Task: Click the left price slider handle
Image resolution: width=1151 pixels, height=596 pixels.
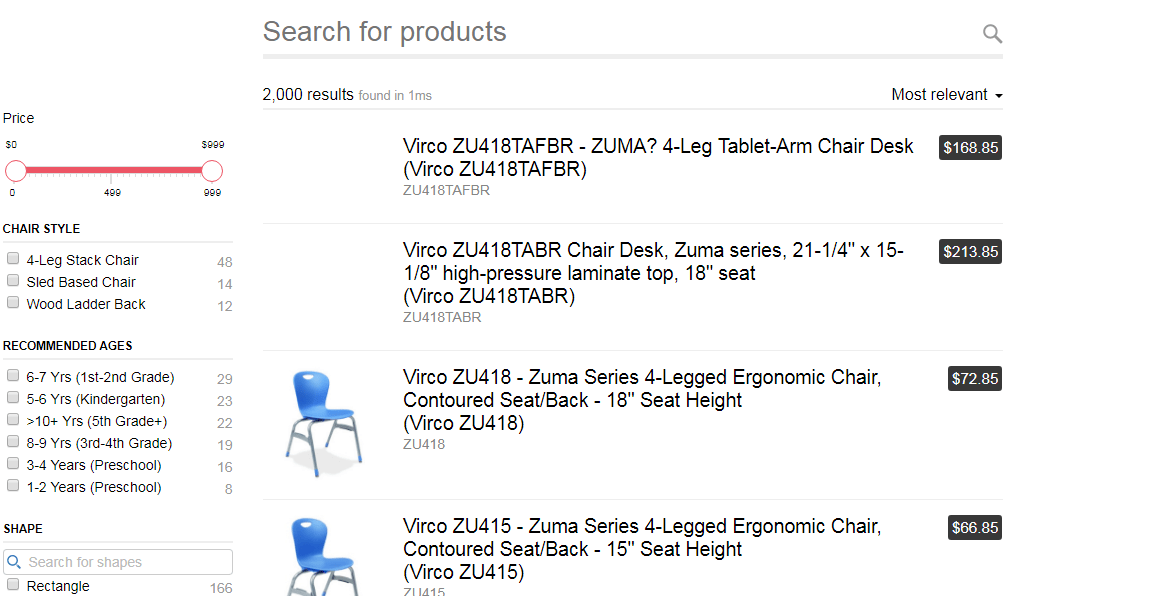Action: click(16, 171)
